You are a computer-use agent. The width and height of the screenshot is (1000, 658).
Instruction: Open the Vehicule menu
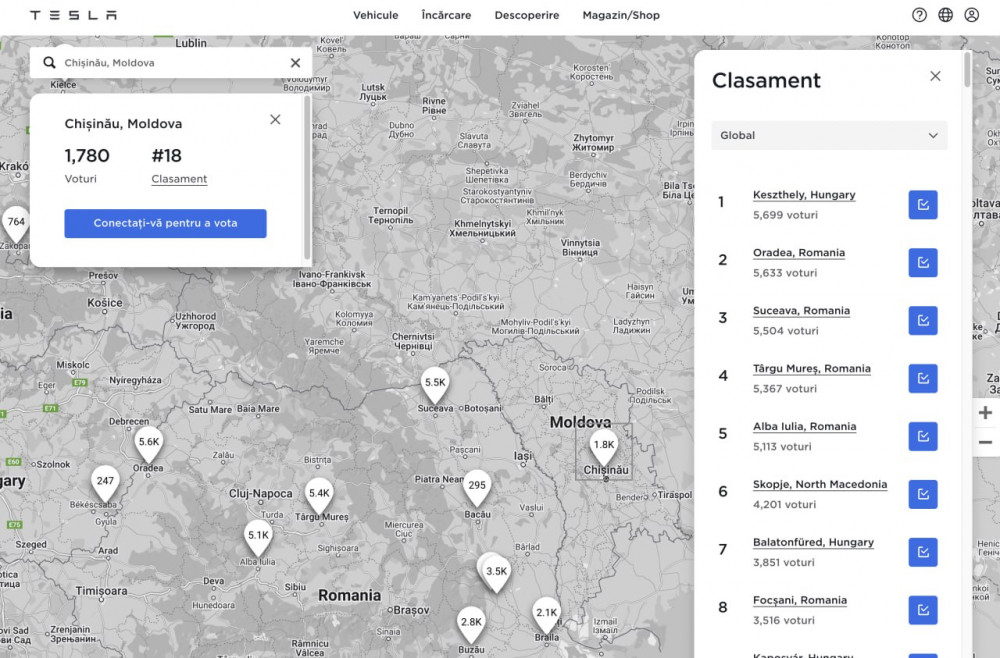pyautogui.click(x=376, y=15)
